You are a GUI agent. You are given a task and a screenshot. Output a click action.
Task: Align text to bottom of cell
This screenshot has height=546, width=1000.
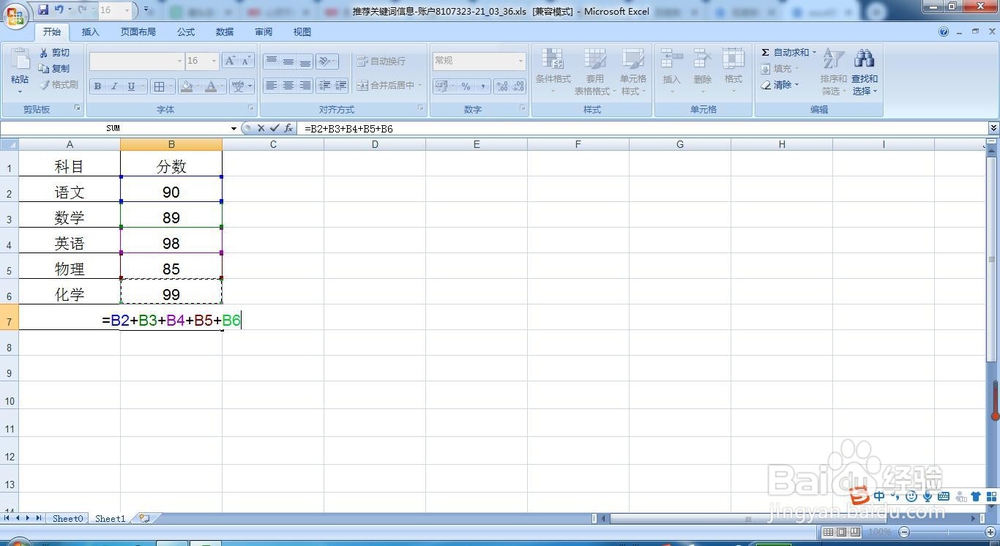(x=305, y=61)
